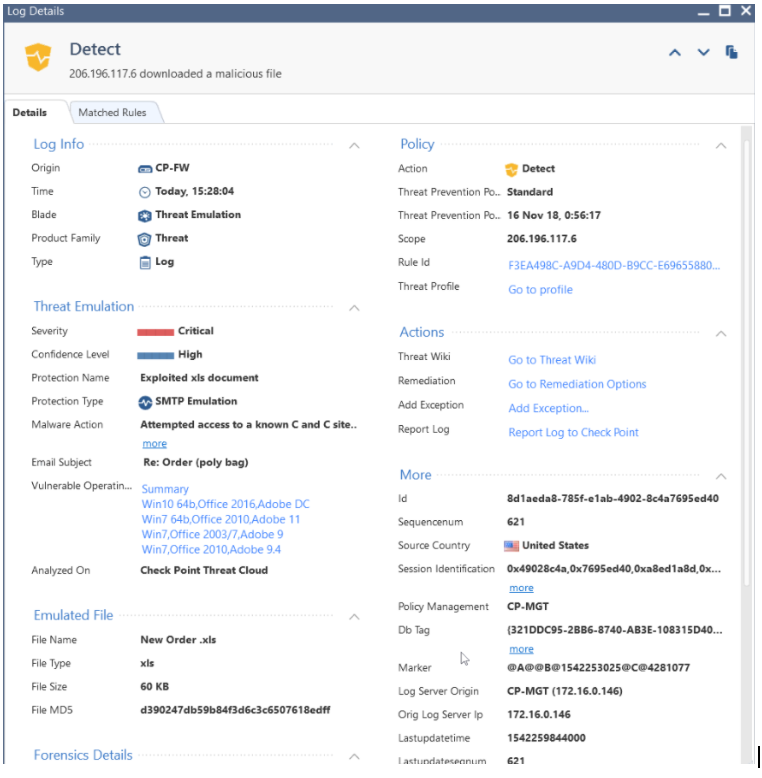Select the Sequencenum value 621

click(x=516, y=522)
